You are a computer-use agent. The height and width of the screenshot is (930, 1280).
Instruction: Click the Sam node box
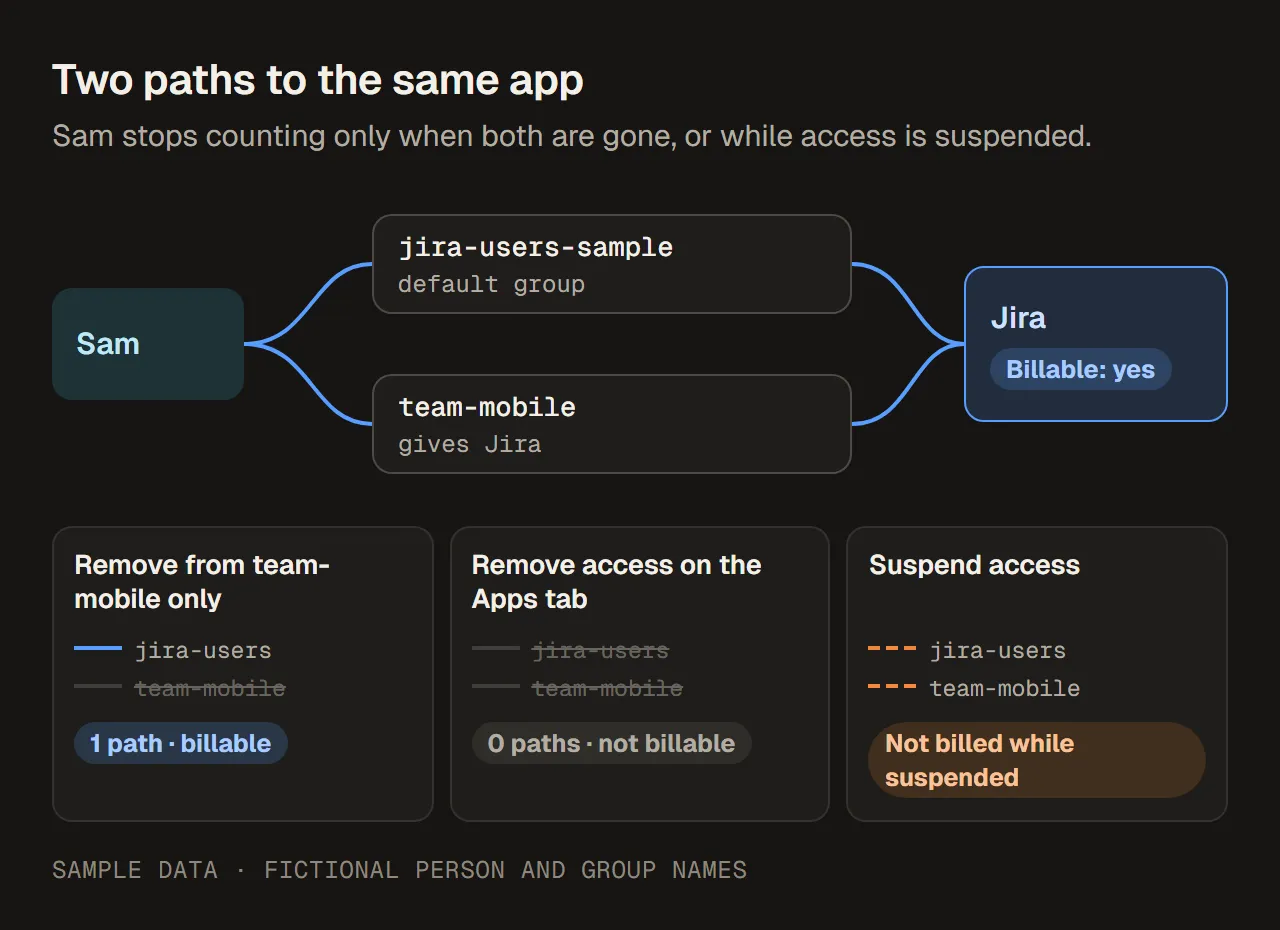(x=148, y=344)
